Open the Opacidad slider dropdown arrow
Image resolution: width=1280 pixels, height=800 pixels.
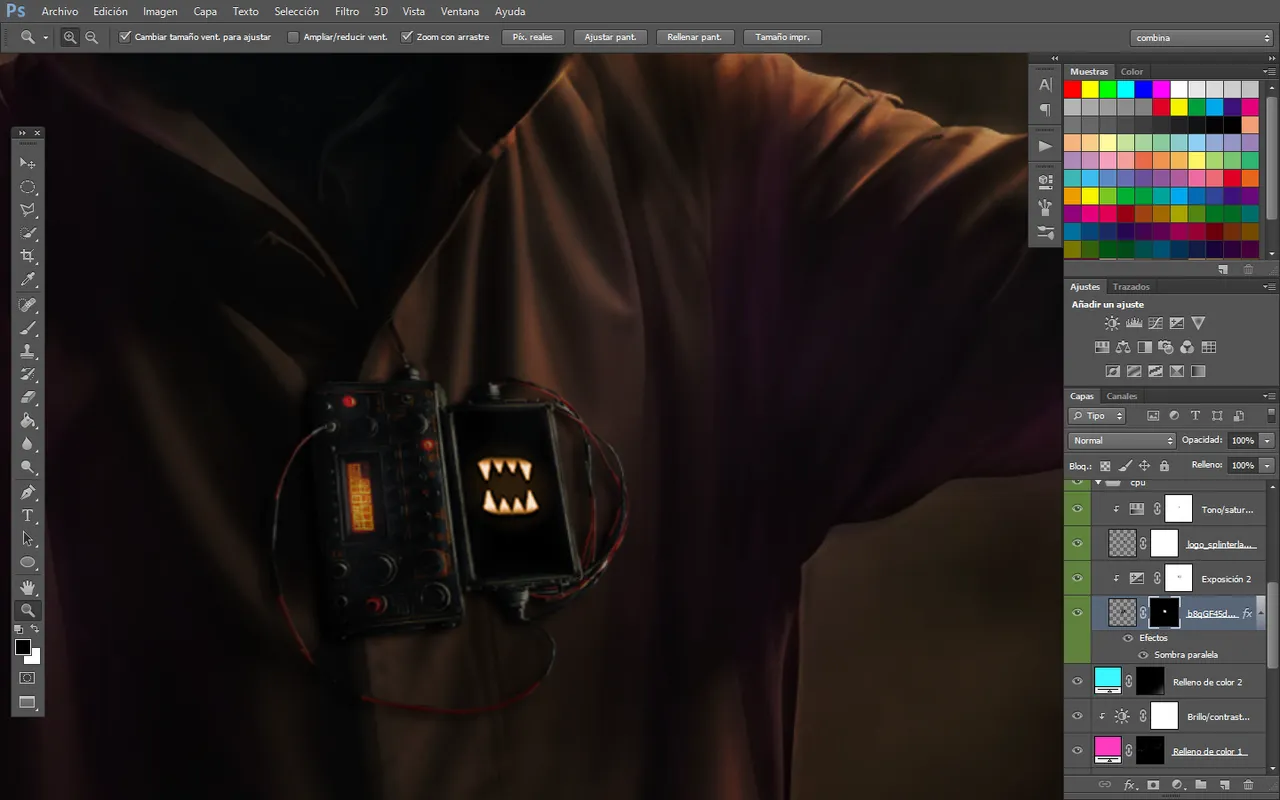pos(1267,441)
